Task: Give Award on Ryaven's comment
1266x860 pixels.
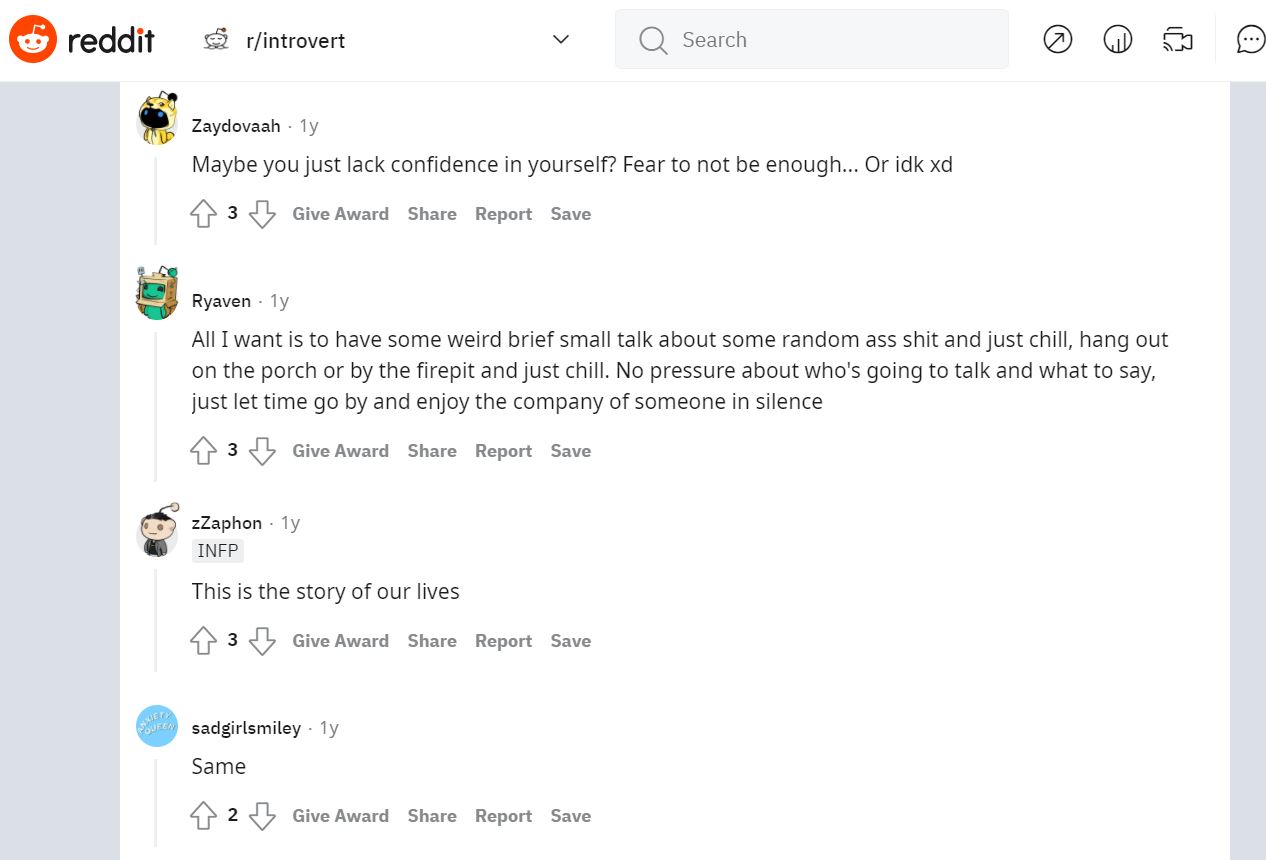Action: [340, 451]
